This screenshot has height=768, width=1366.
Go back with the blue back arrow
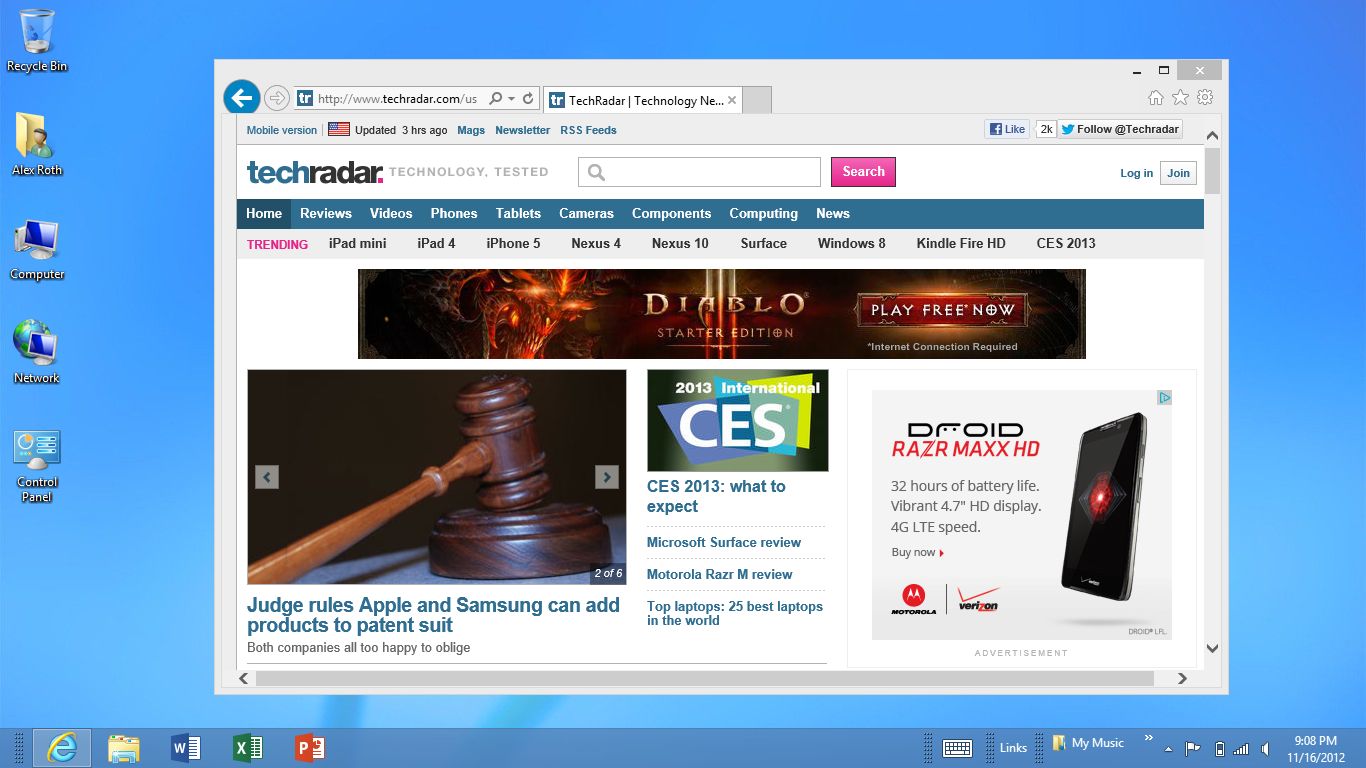[x=241, y=98]
